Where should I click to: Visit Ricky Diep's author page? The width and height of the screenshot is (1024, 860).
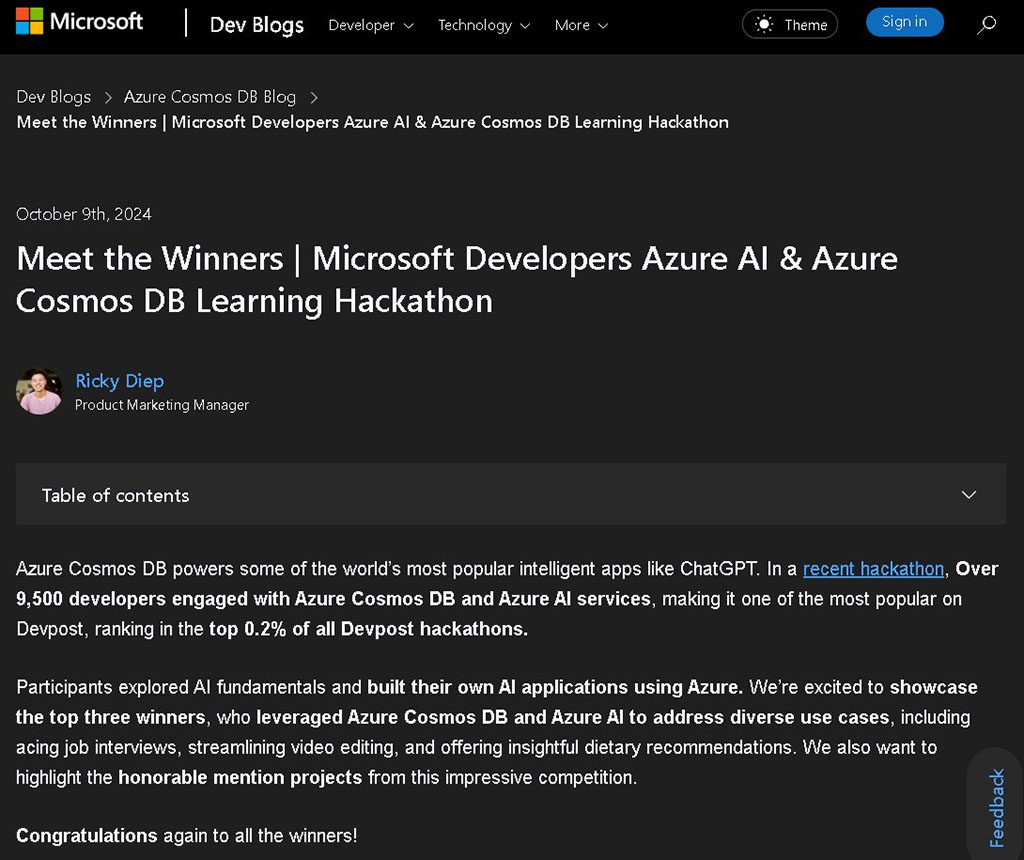tap(119, 381)
